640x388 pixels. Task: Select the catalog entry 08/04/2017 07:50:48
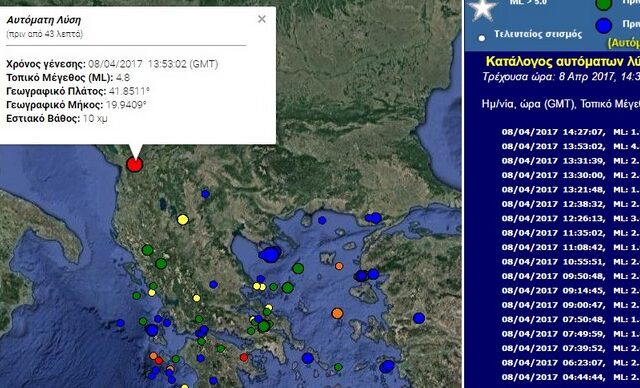[571, 319]
